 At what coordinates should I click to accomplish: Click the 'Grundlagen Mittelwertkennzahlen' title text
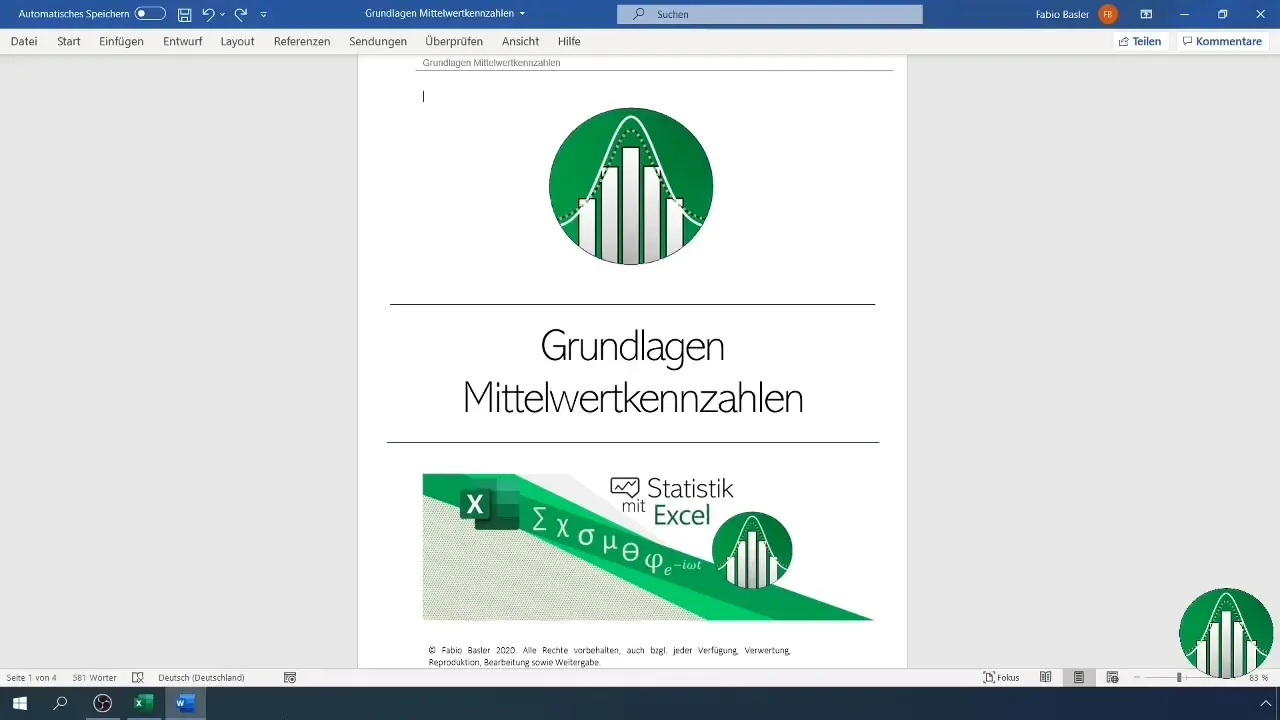click(633, 372)
